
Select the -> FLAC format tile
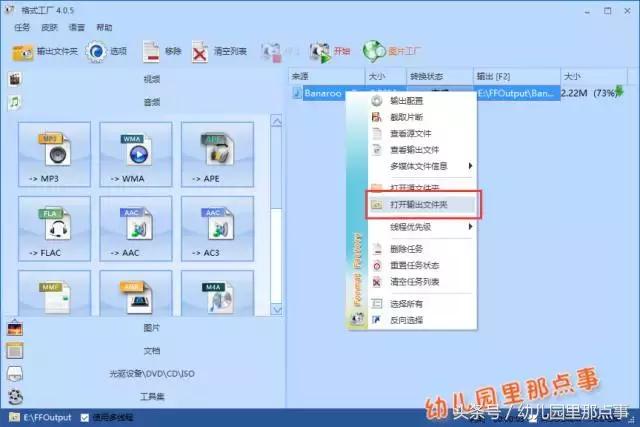tap(54, 229)
